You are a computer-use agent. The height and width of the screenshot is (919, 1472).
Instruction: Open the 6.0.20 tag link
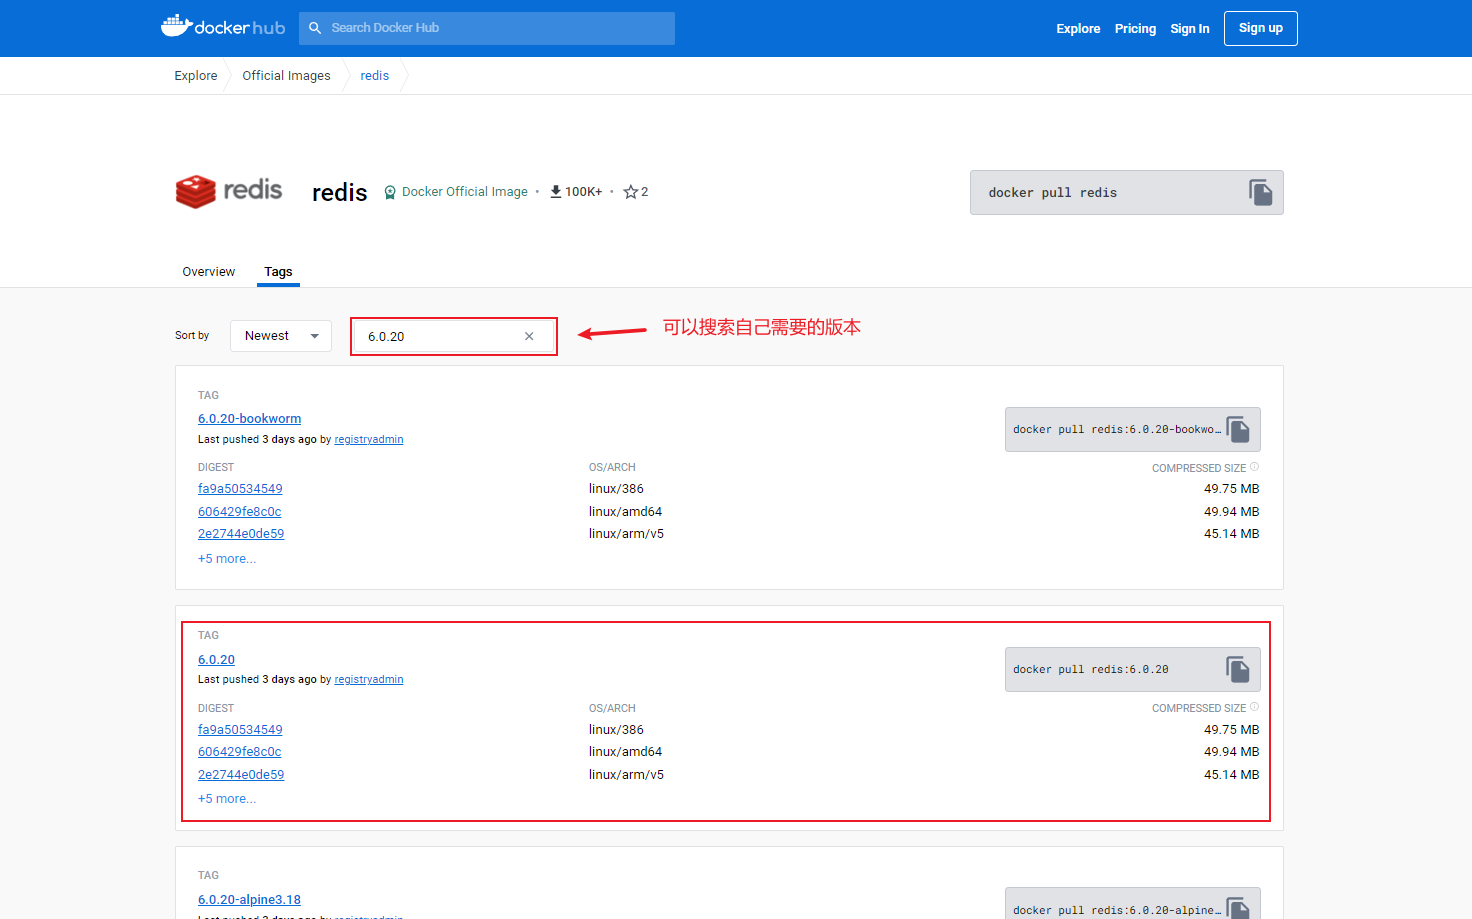(x=216, y=660)
